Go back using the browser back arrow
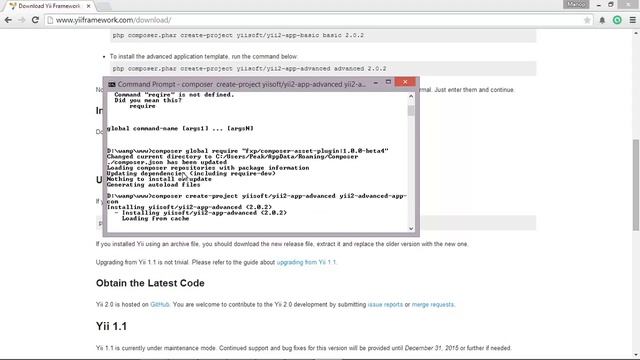The height and width of the screenshot is (360, 640). point(8,20)
